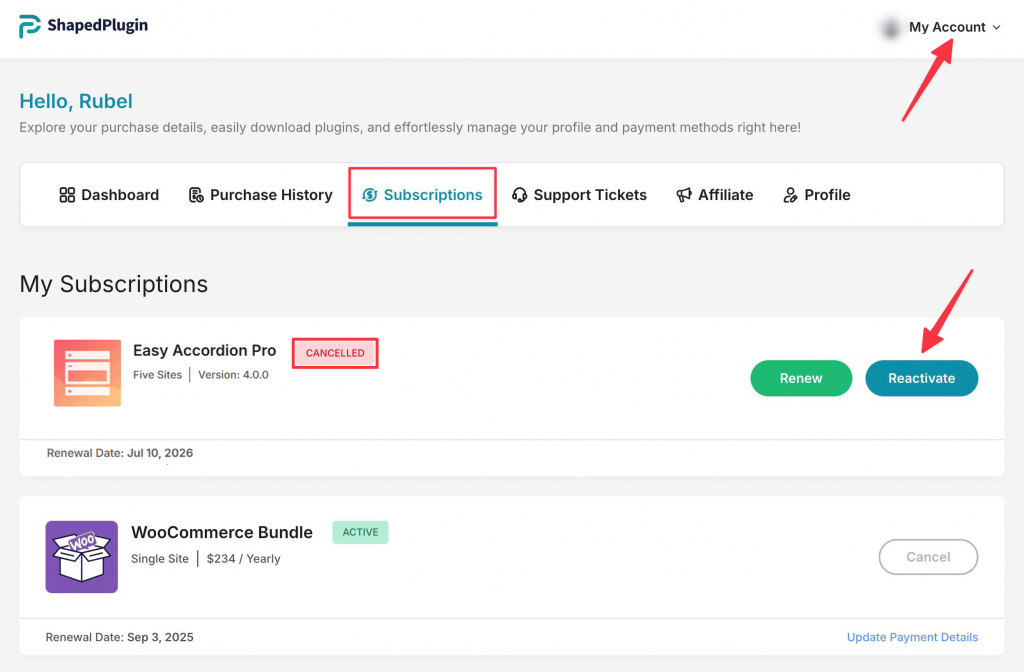Reactivate the Easy Accordion Pro subscription

pyautogui.click(x=921, y=378)
